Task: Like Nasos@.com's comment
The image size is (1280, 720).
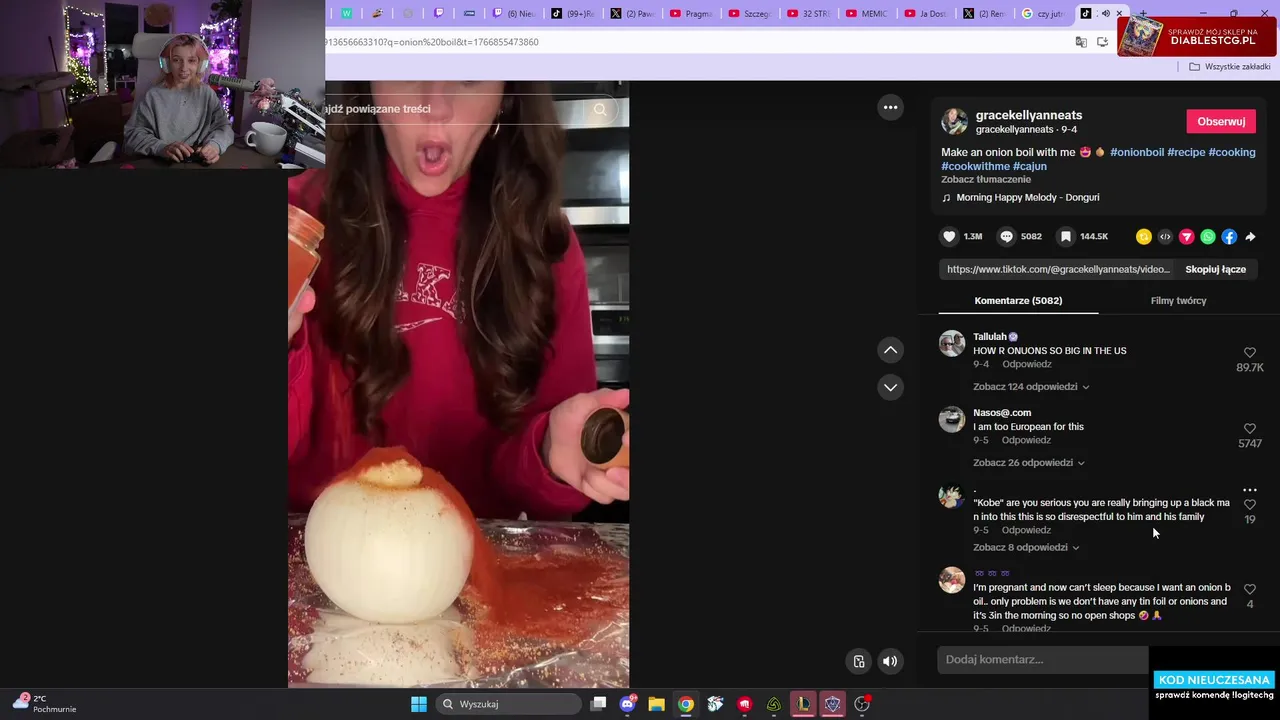Action: pyautogui.click(x=1250, y=429)
